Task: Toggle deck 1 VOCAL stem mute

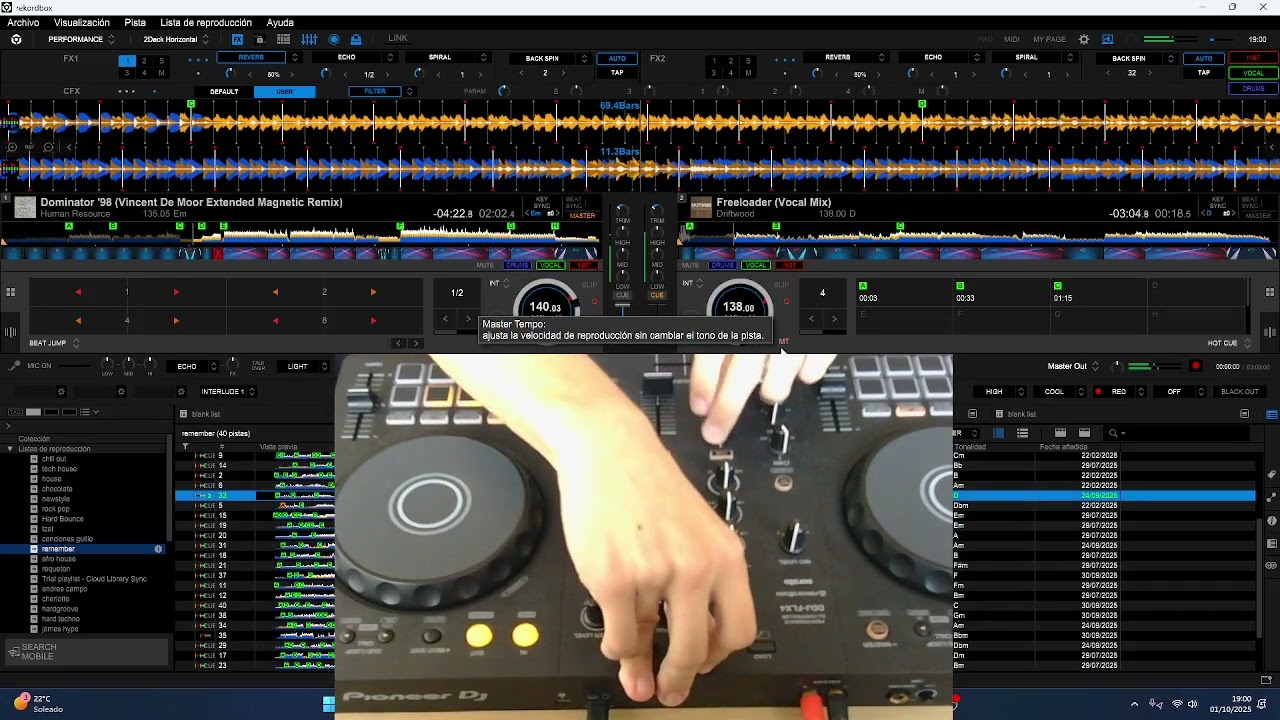Action: (x=551, y=265)
